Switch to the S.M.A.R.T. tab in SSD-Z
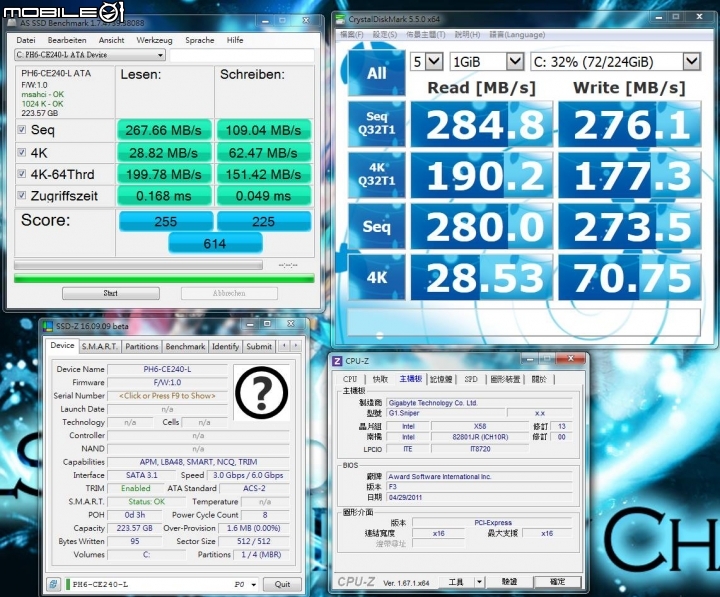 coord(100,347)
